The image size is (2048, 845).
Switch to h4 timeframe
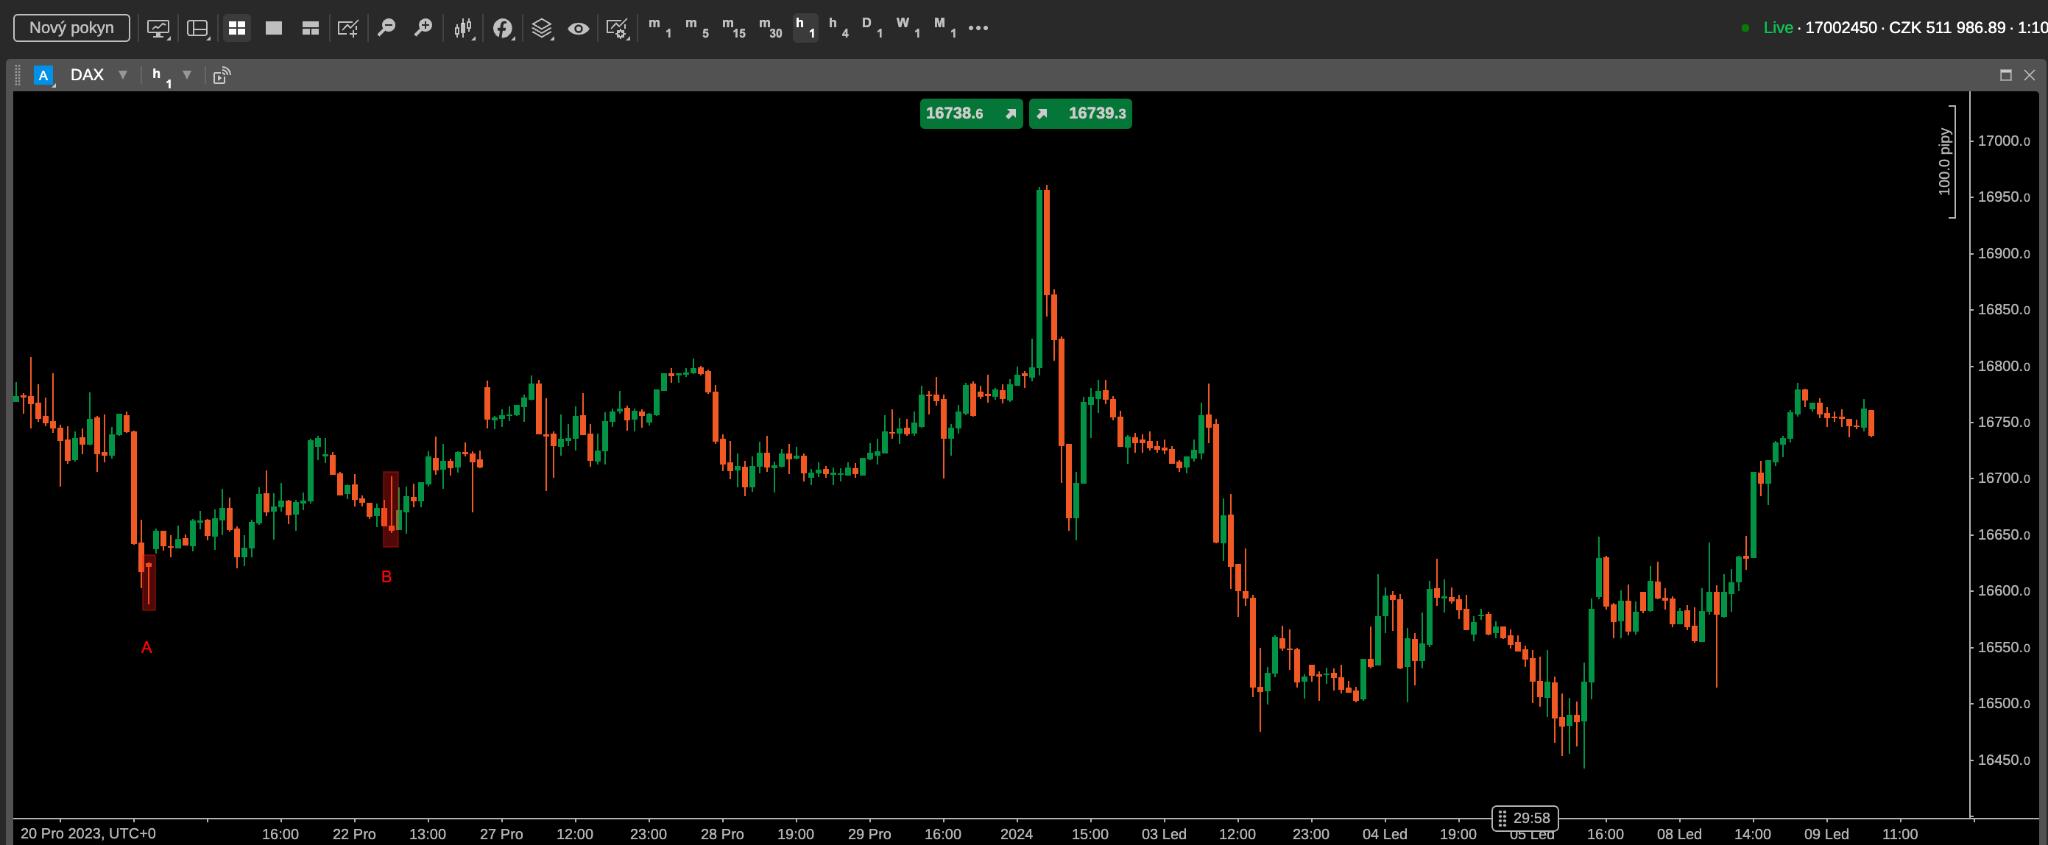tap(838, 28)
